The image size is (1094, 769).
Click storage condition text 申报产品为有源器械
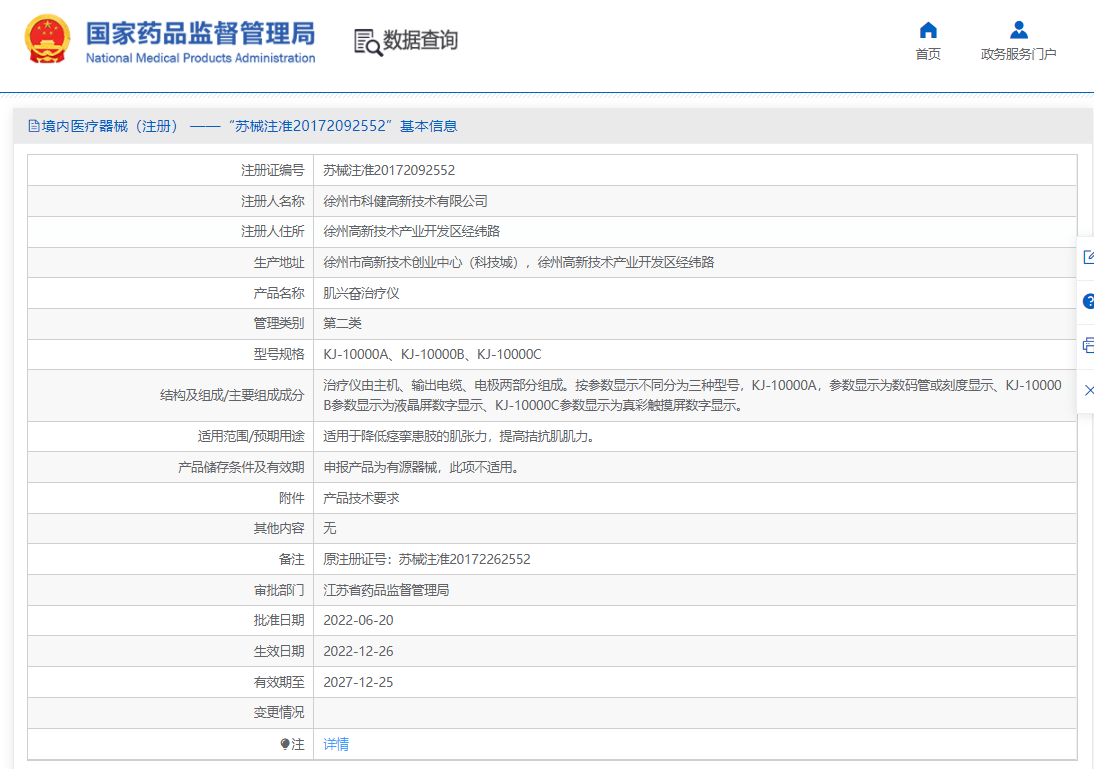coord(421,467)
